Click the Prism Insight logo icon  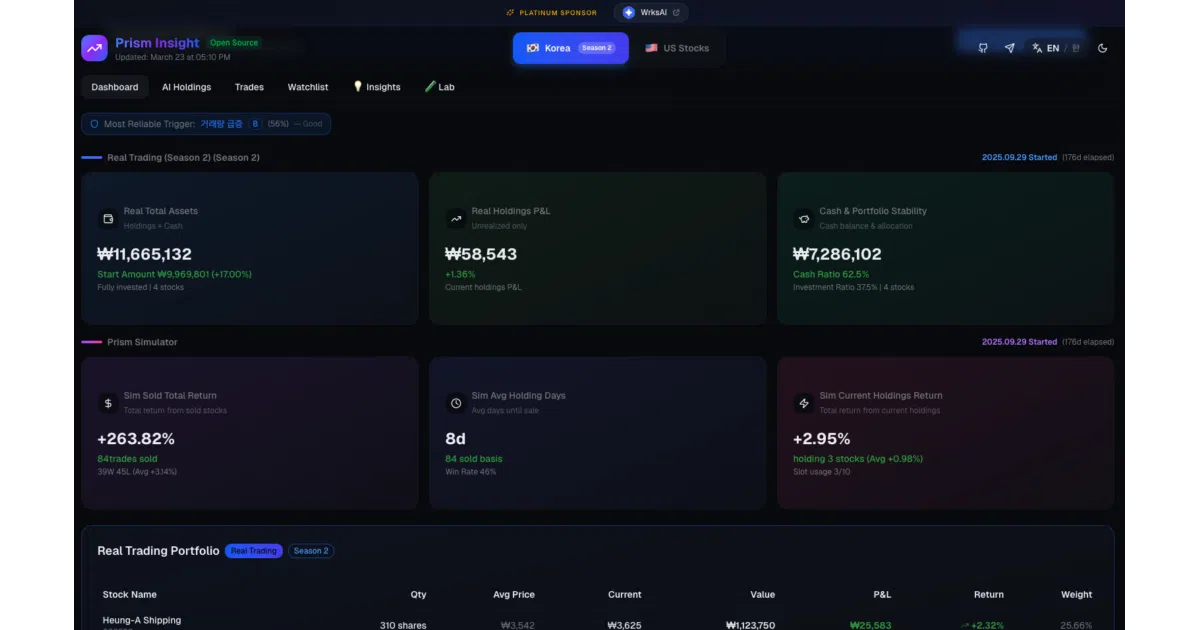tap(95, 48)
